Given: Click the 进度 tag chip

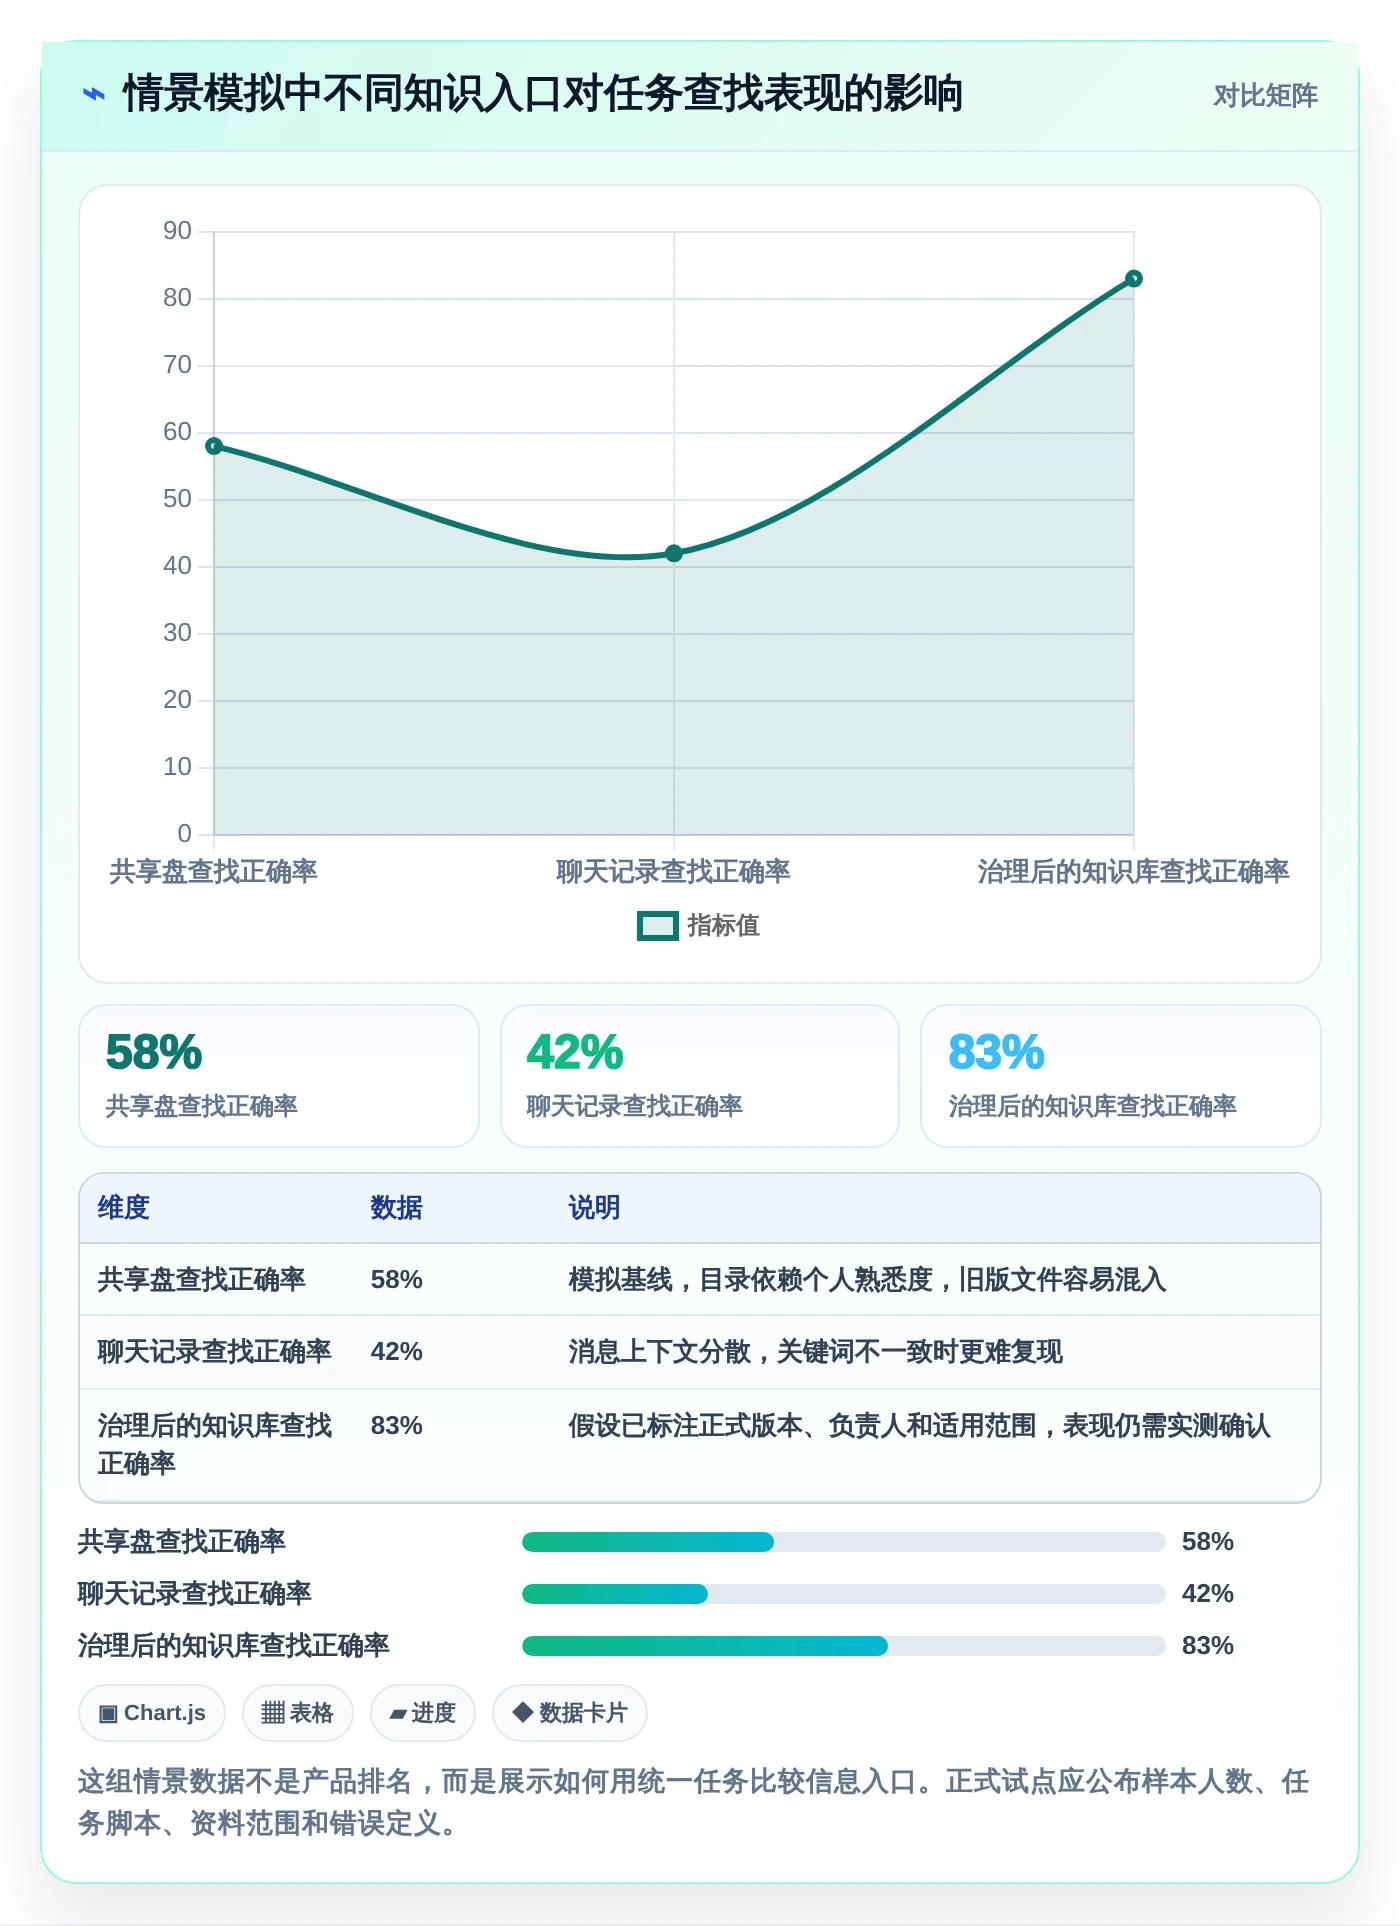Looking at the screenshot, I should coord(423,1713).
